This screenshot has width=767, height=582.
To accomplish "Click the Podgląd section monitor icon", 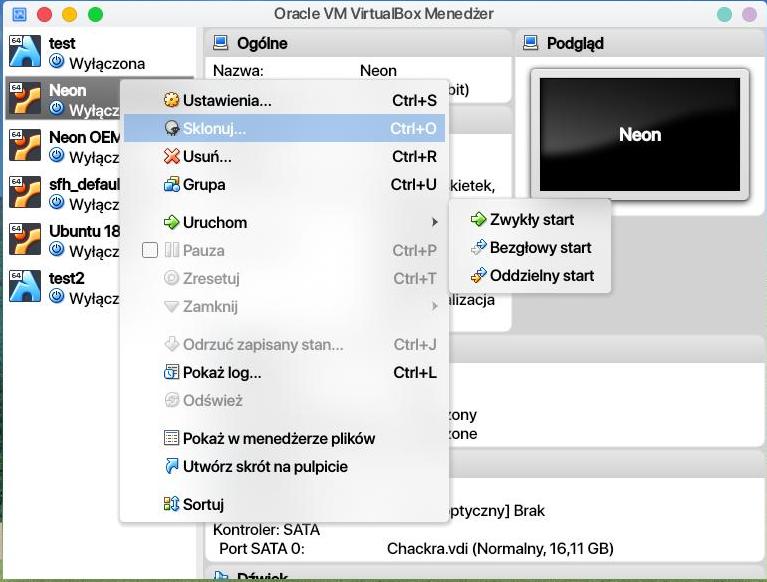I will 531,43.
